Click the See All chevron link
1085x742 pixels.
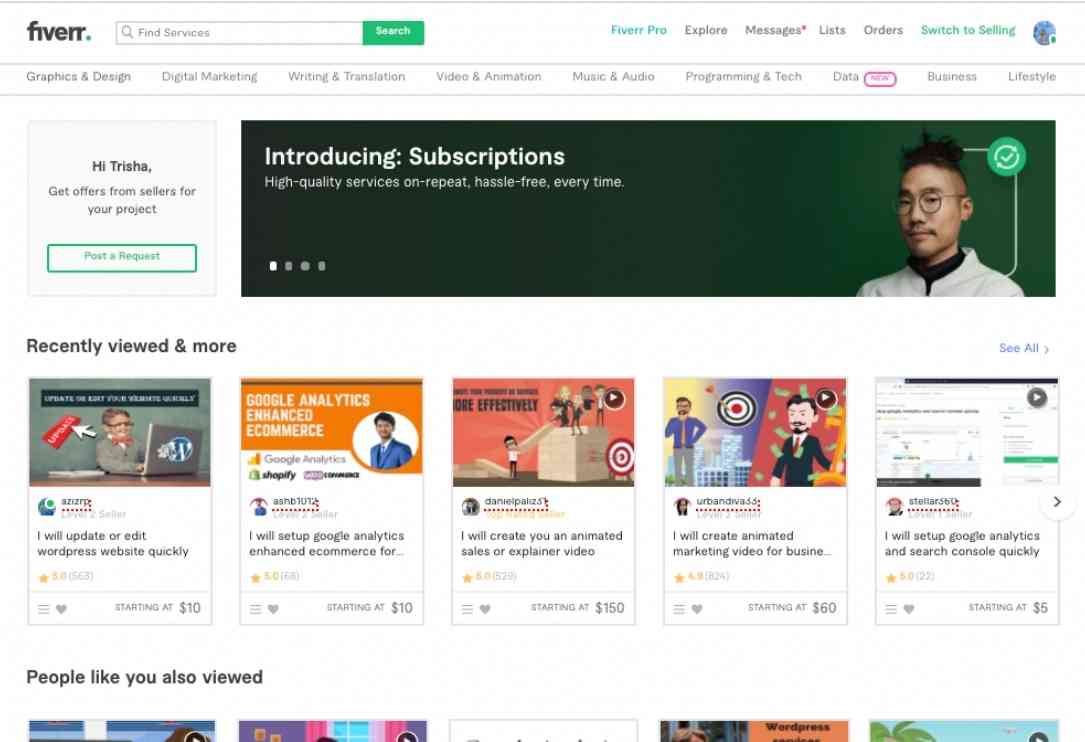(1024, 348)
